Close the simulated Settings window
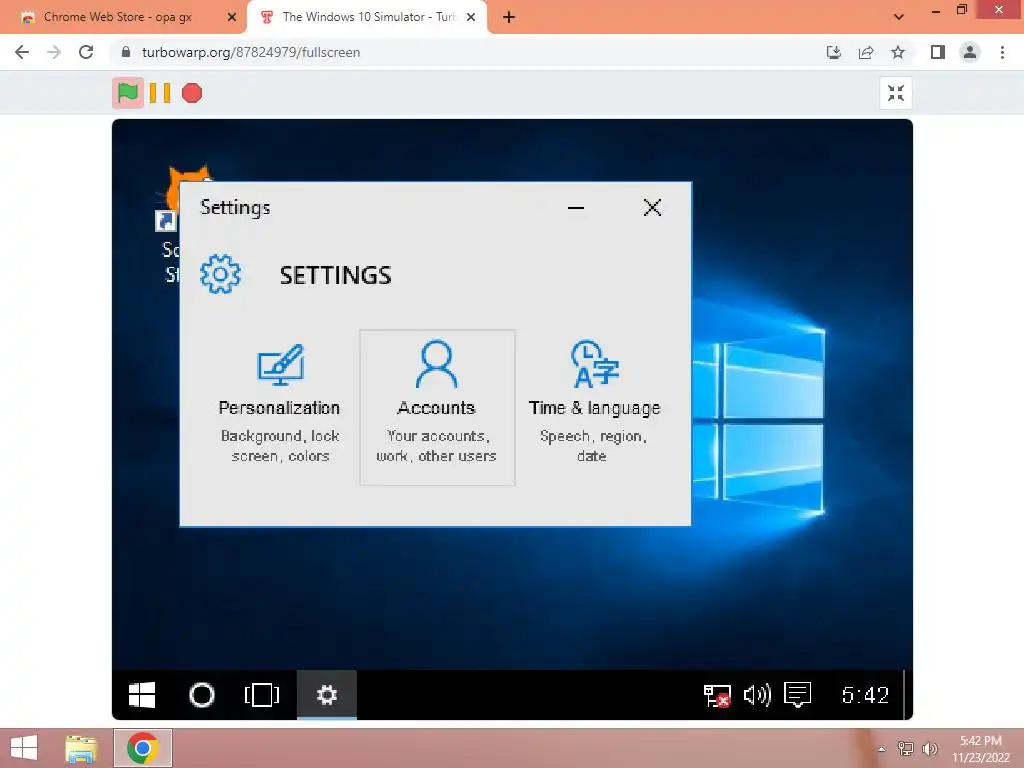Screen dimensions: 1024x768 point(652,208)
